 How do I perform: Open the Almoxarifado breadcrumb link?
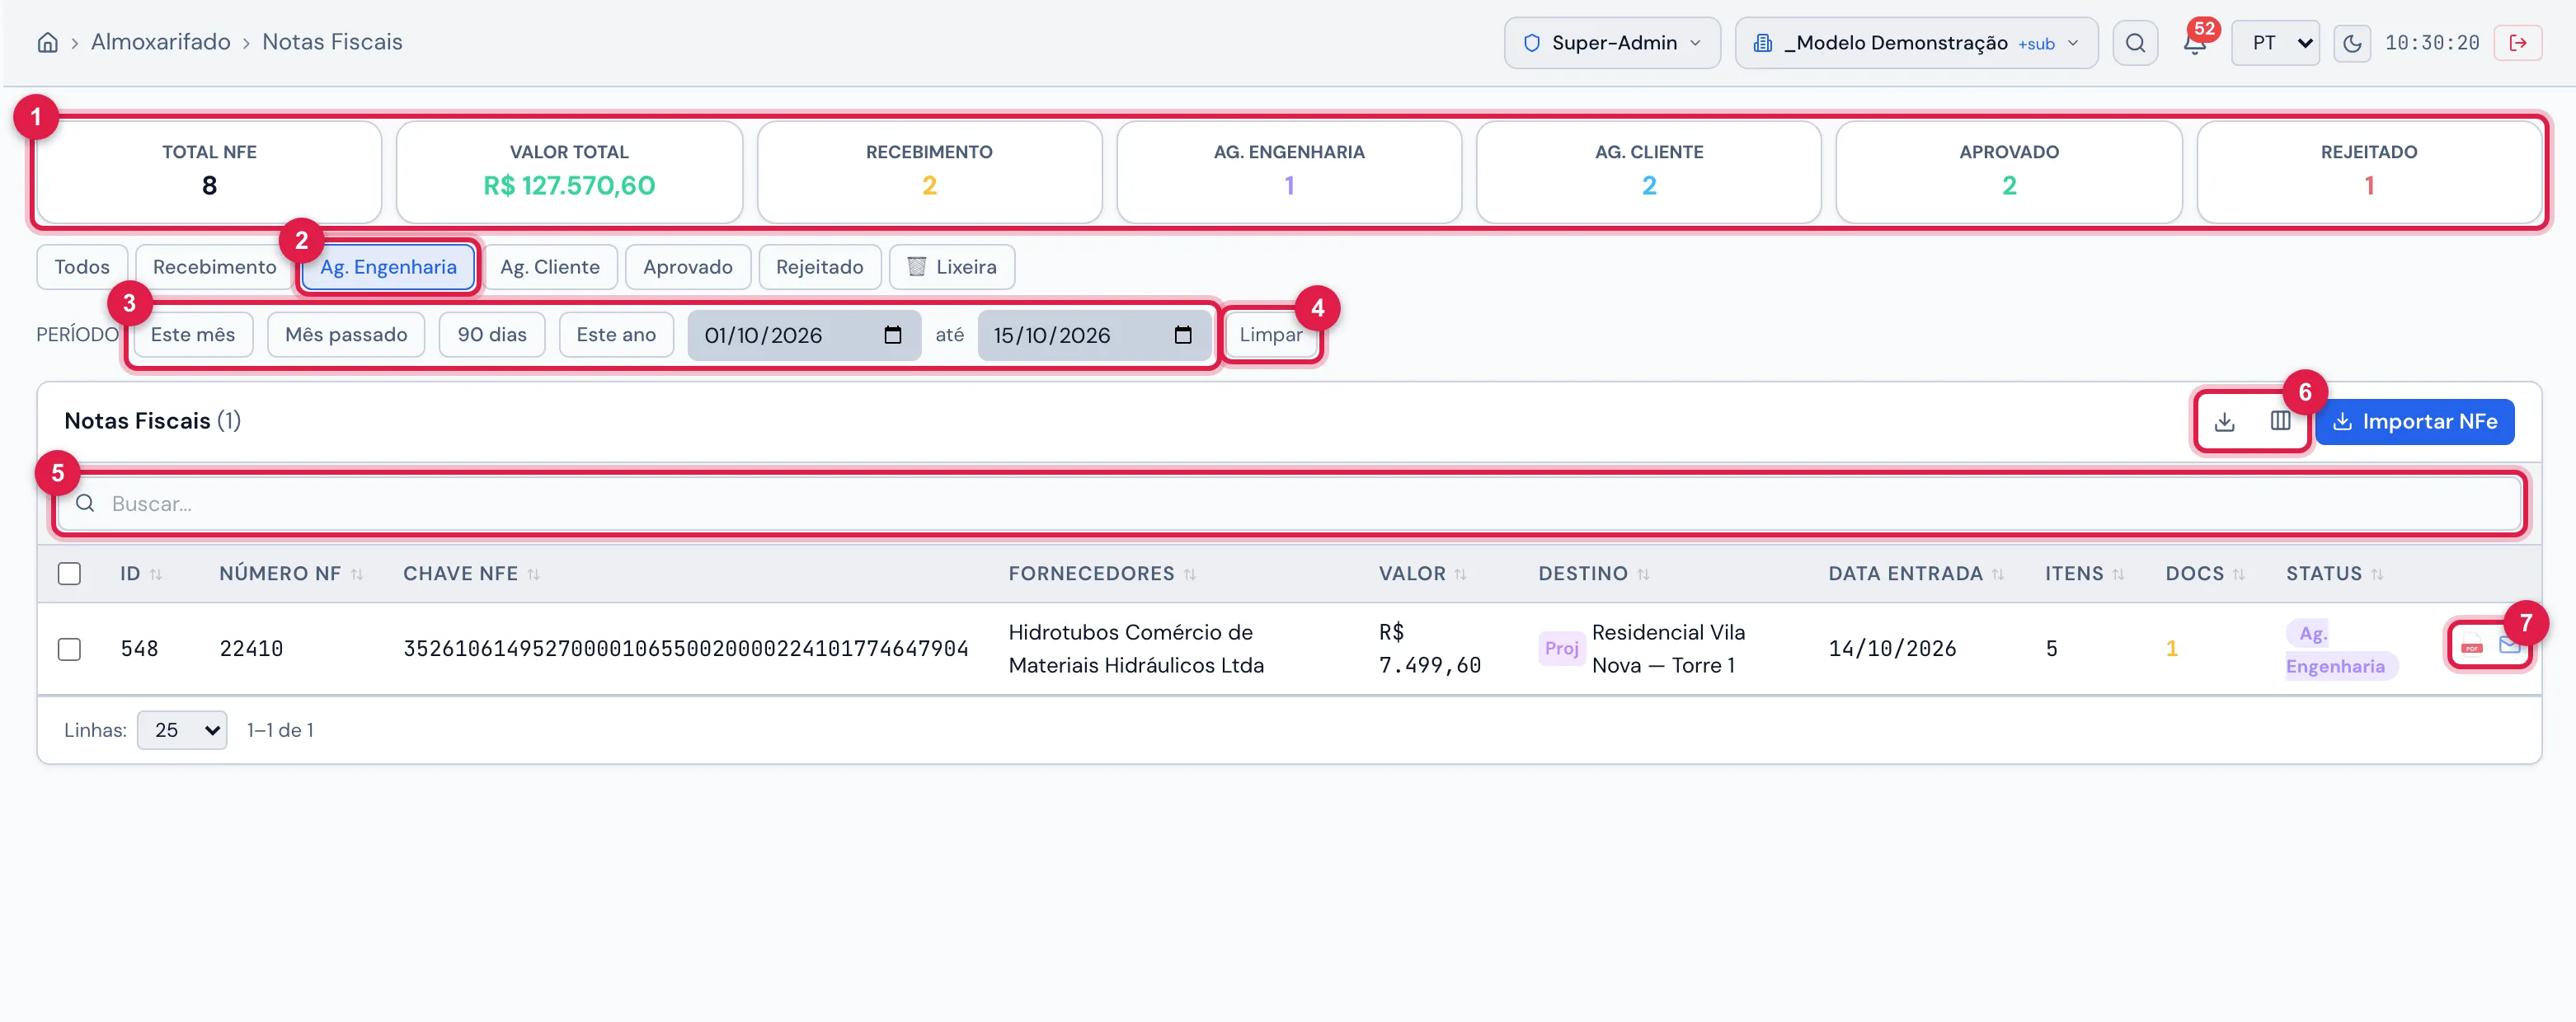(161, 42)
